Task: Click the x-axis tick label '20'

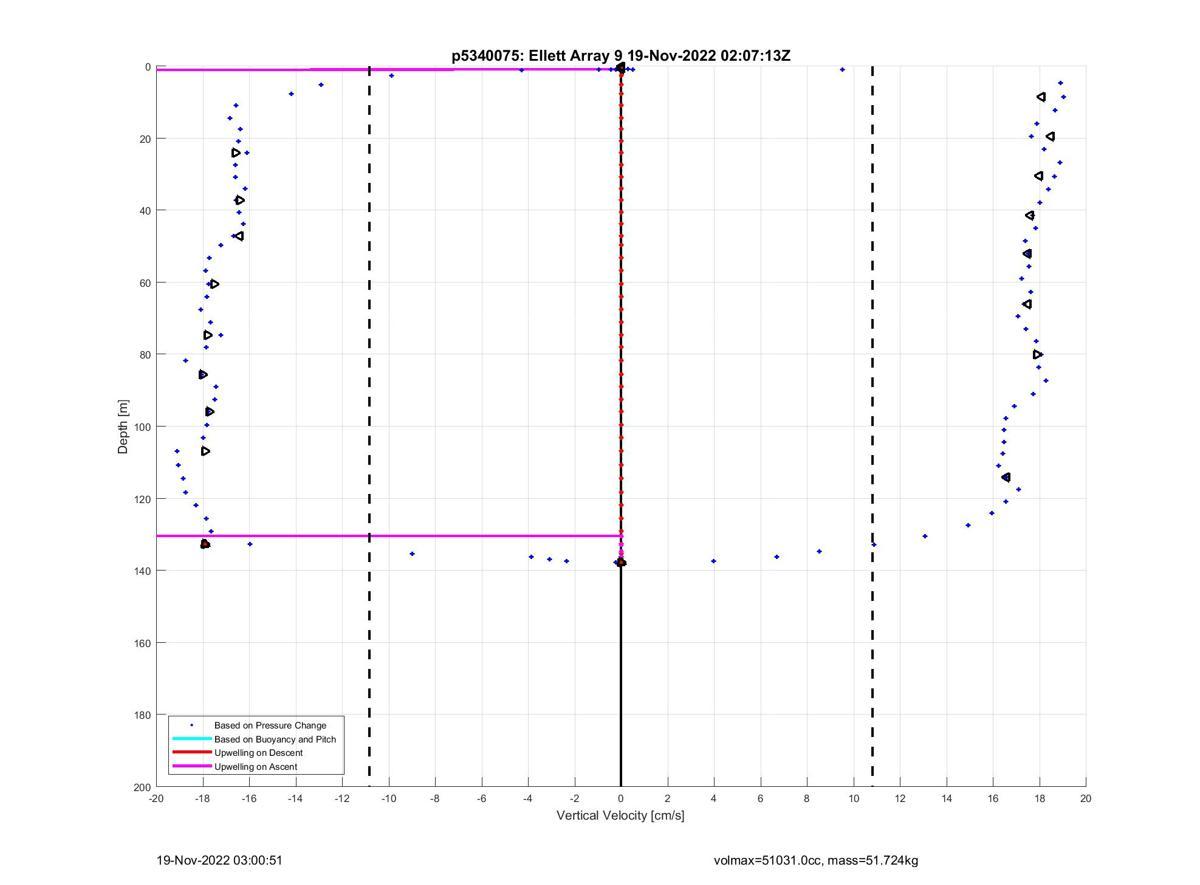Action: (1086, 798)
